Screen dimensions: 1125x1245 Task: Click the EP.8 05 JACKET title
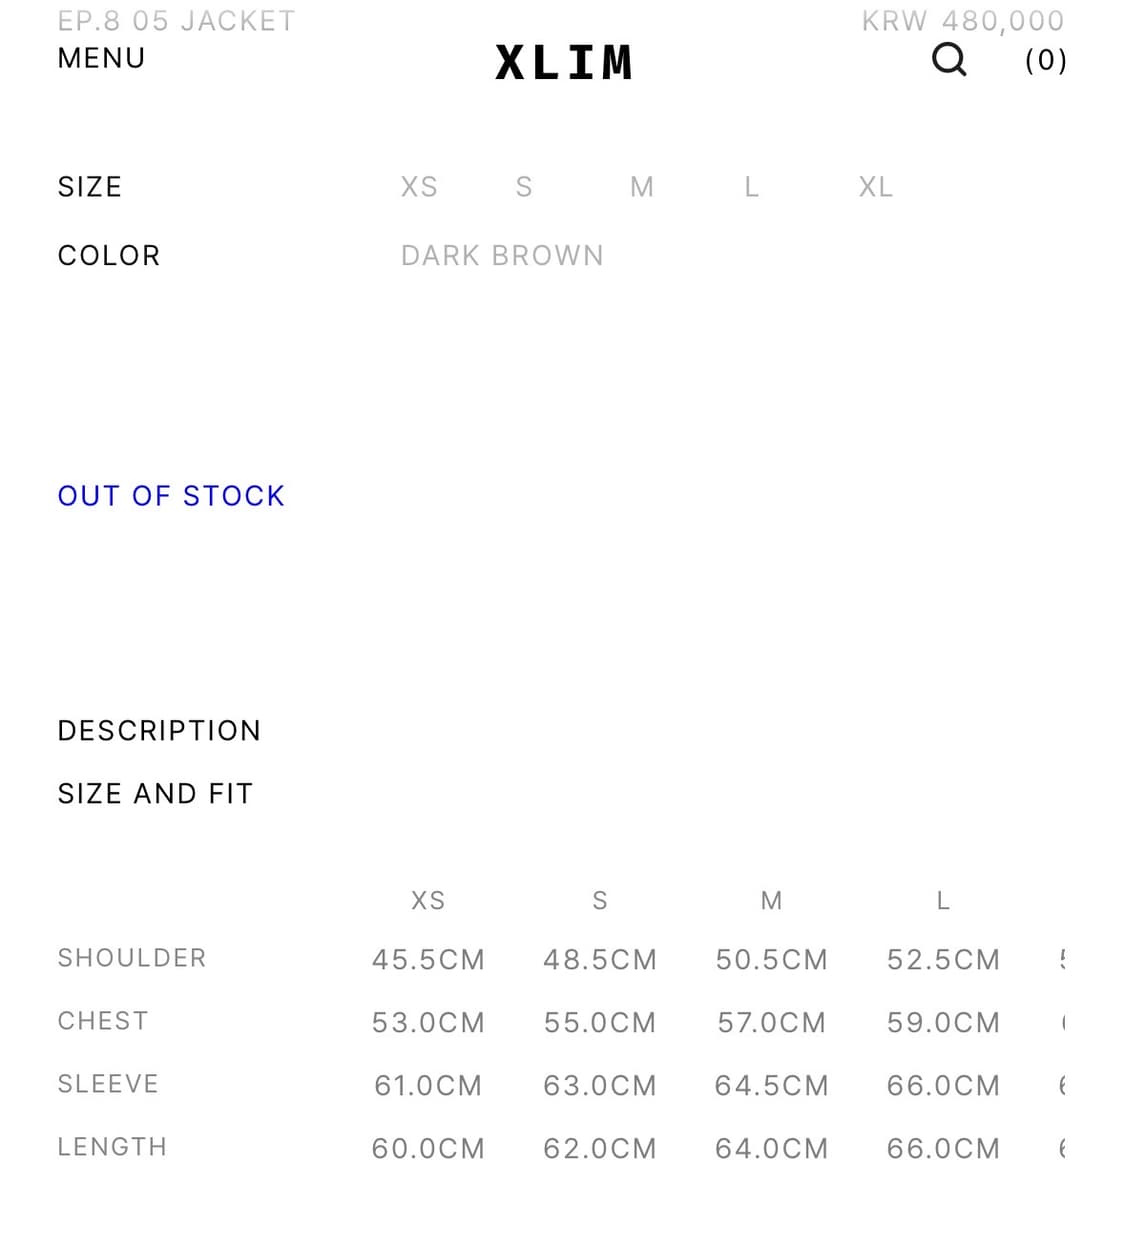click(175, 19)
